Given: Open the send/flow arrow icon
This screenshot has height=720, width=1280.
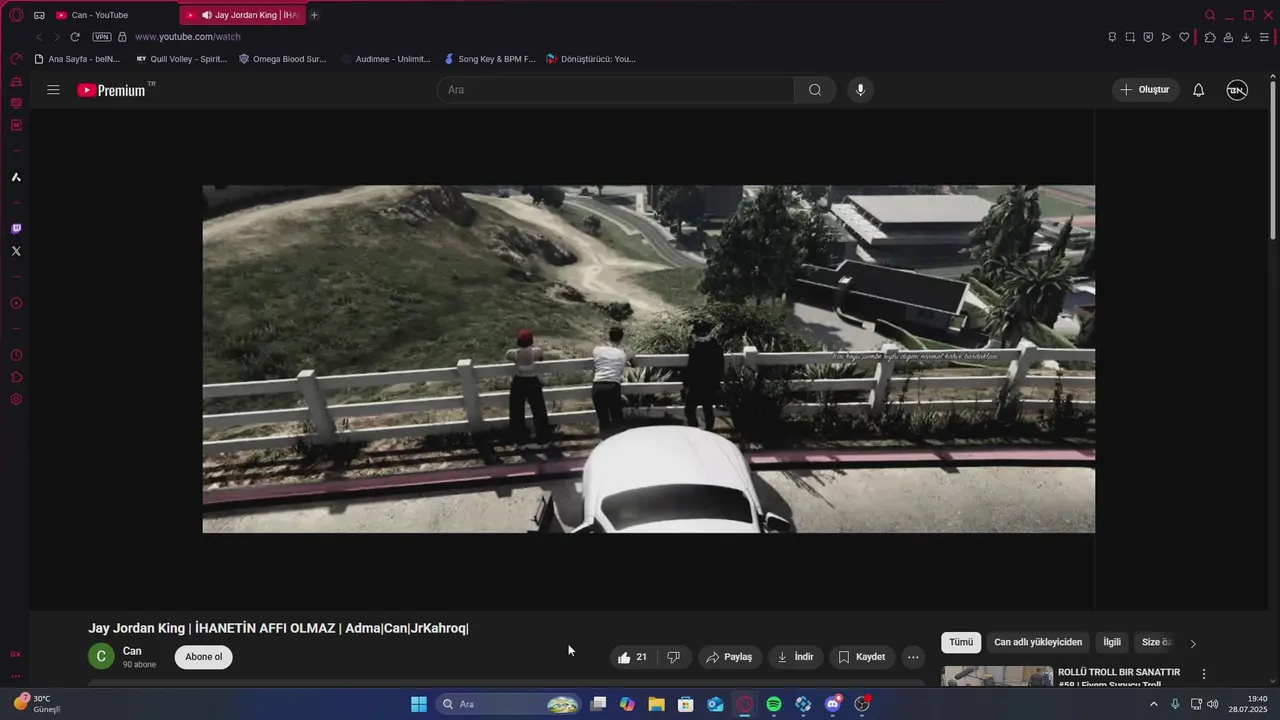Looking at the screenshot, I should [1166, 37].
